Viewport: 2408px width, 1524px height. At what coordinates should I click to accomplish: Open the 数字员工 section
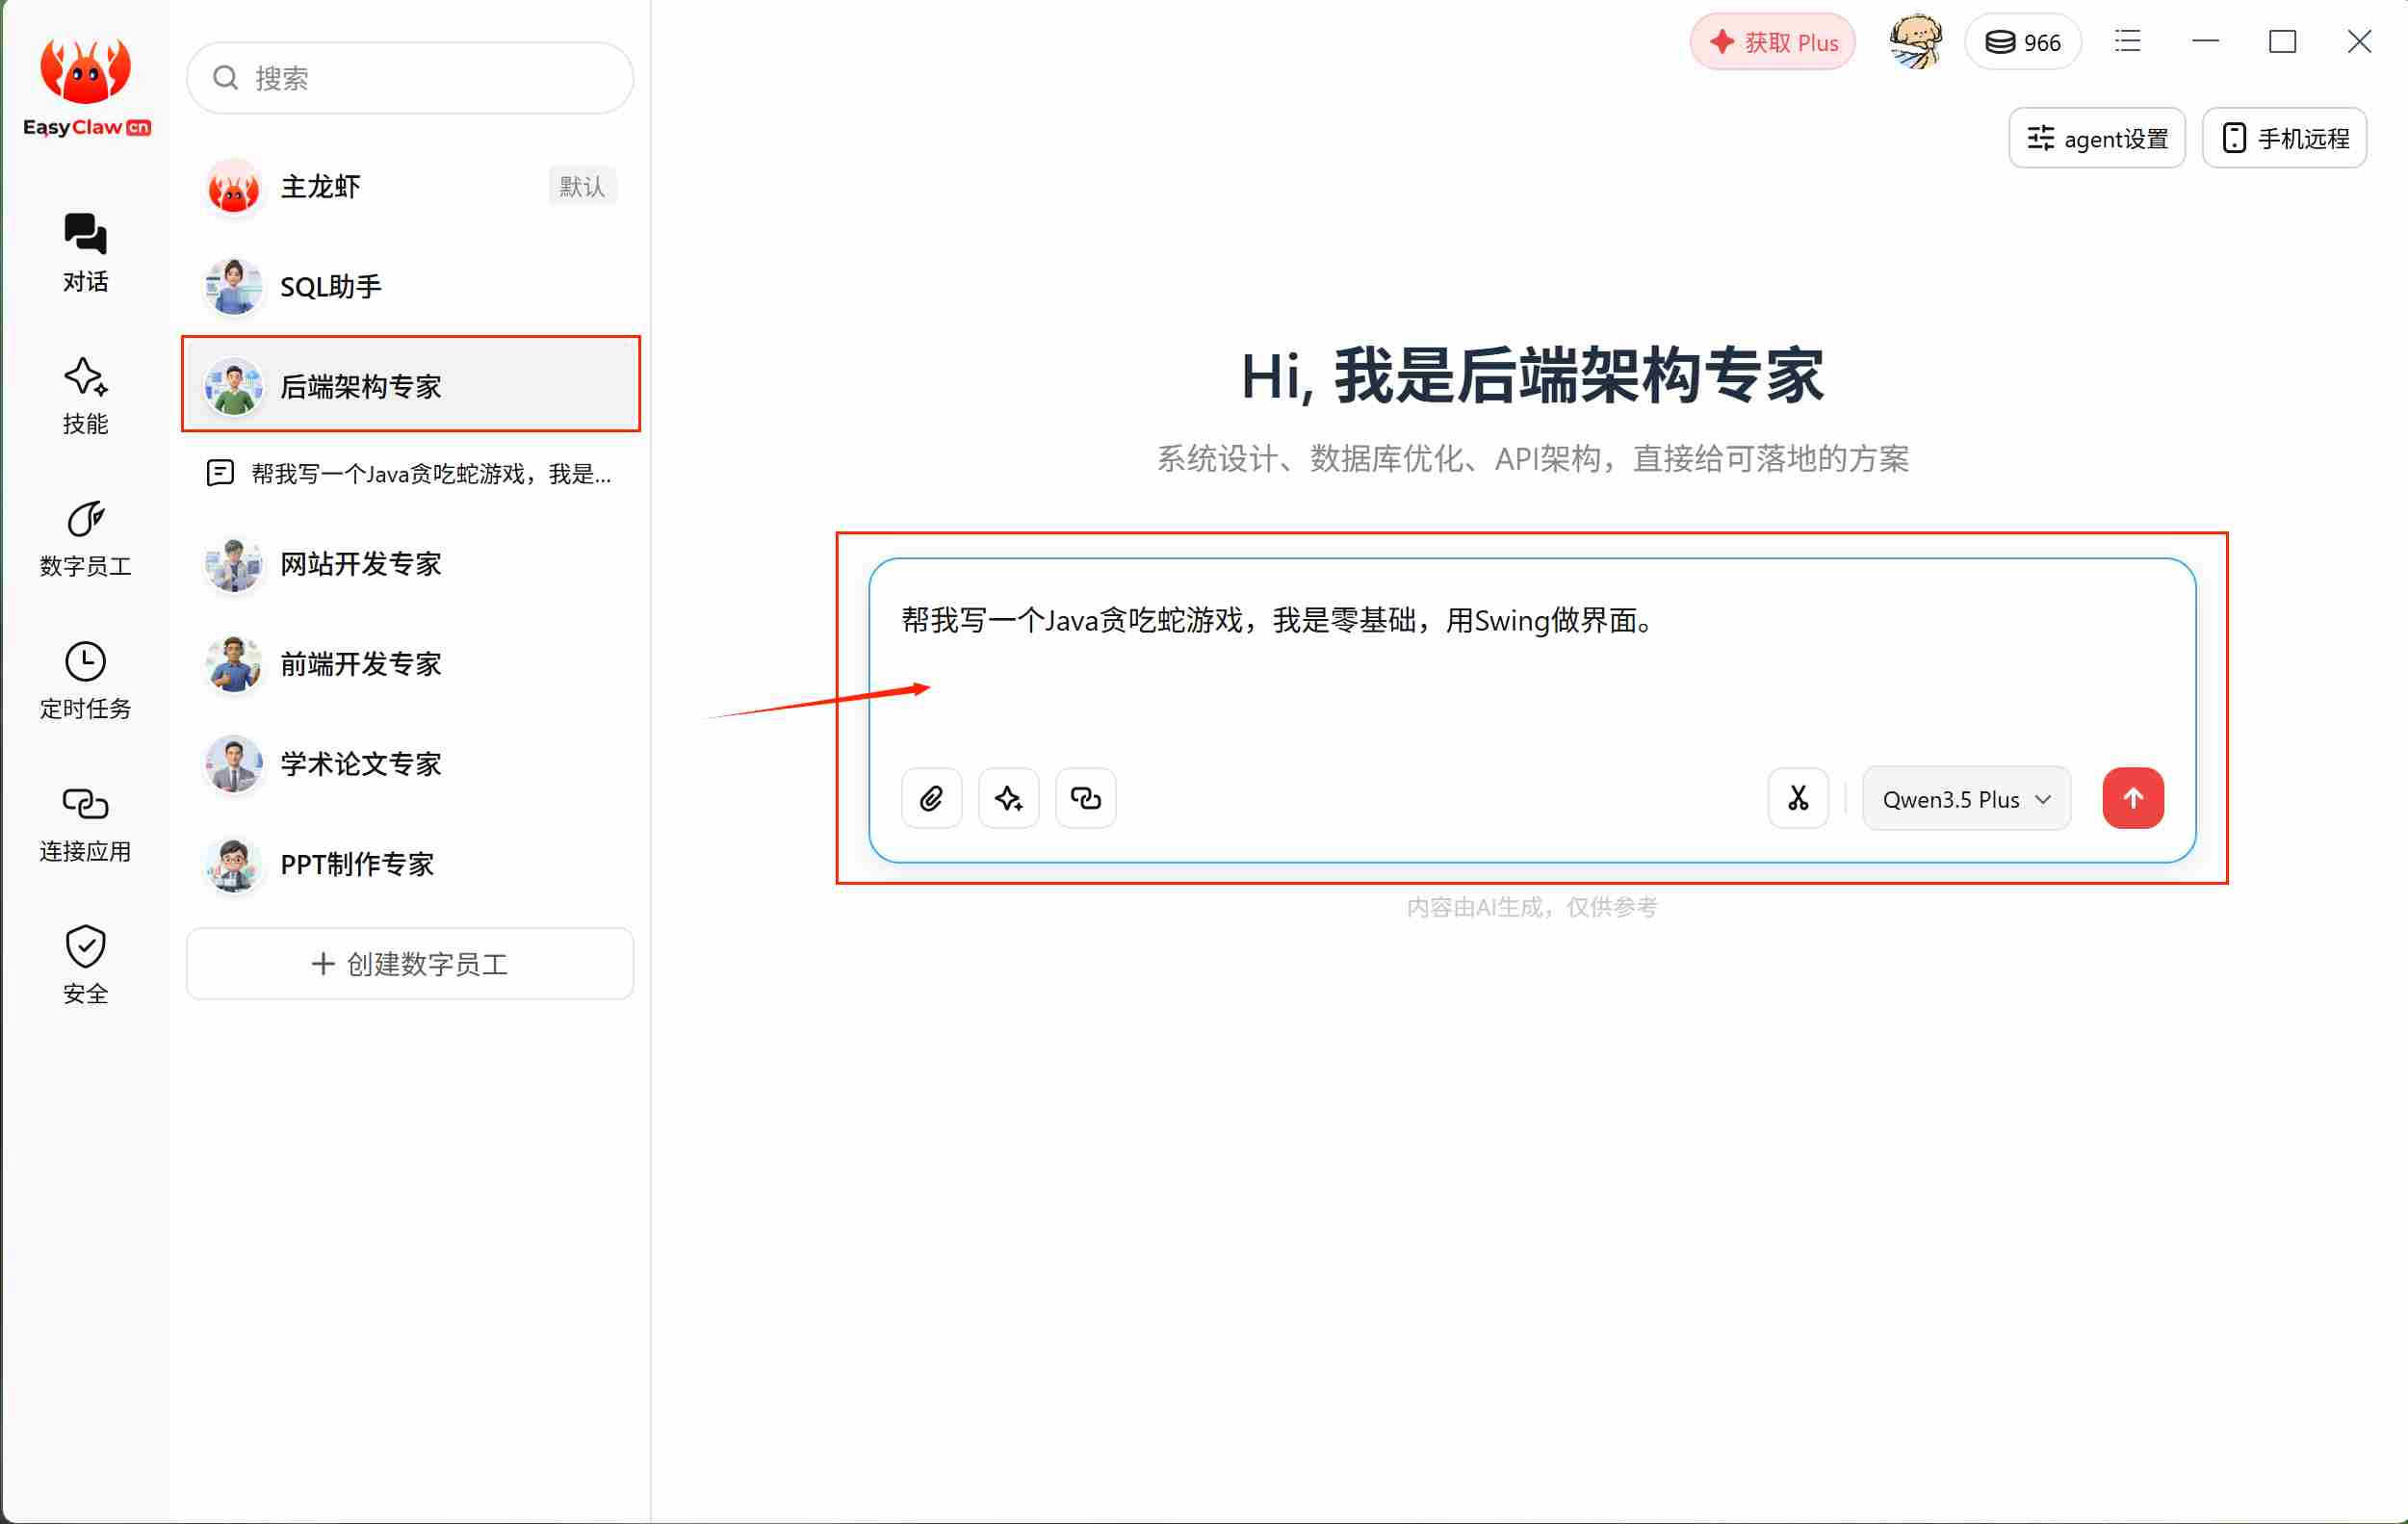[x=85, y=538]
